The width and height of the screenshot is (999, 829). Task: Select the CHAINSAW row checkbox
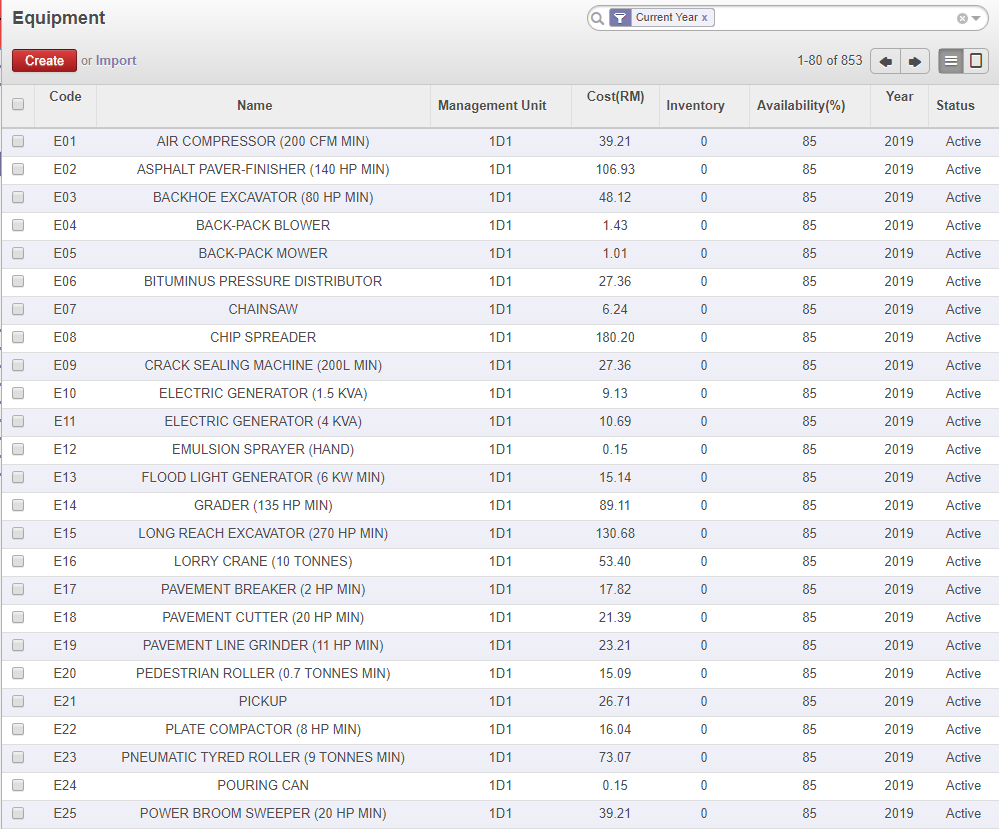coord(18,310)
